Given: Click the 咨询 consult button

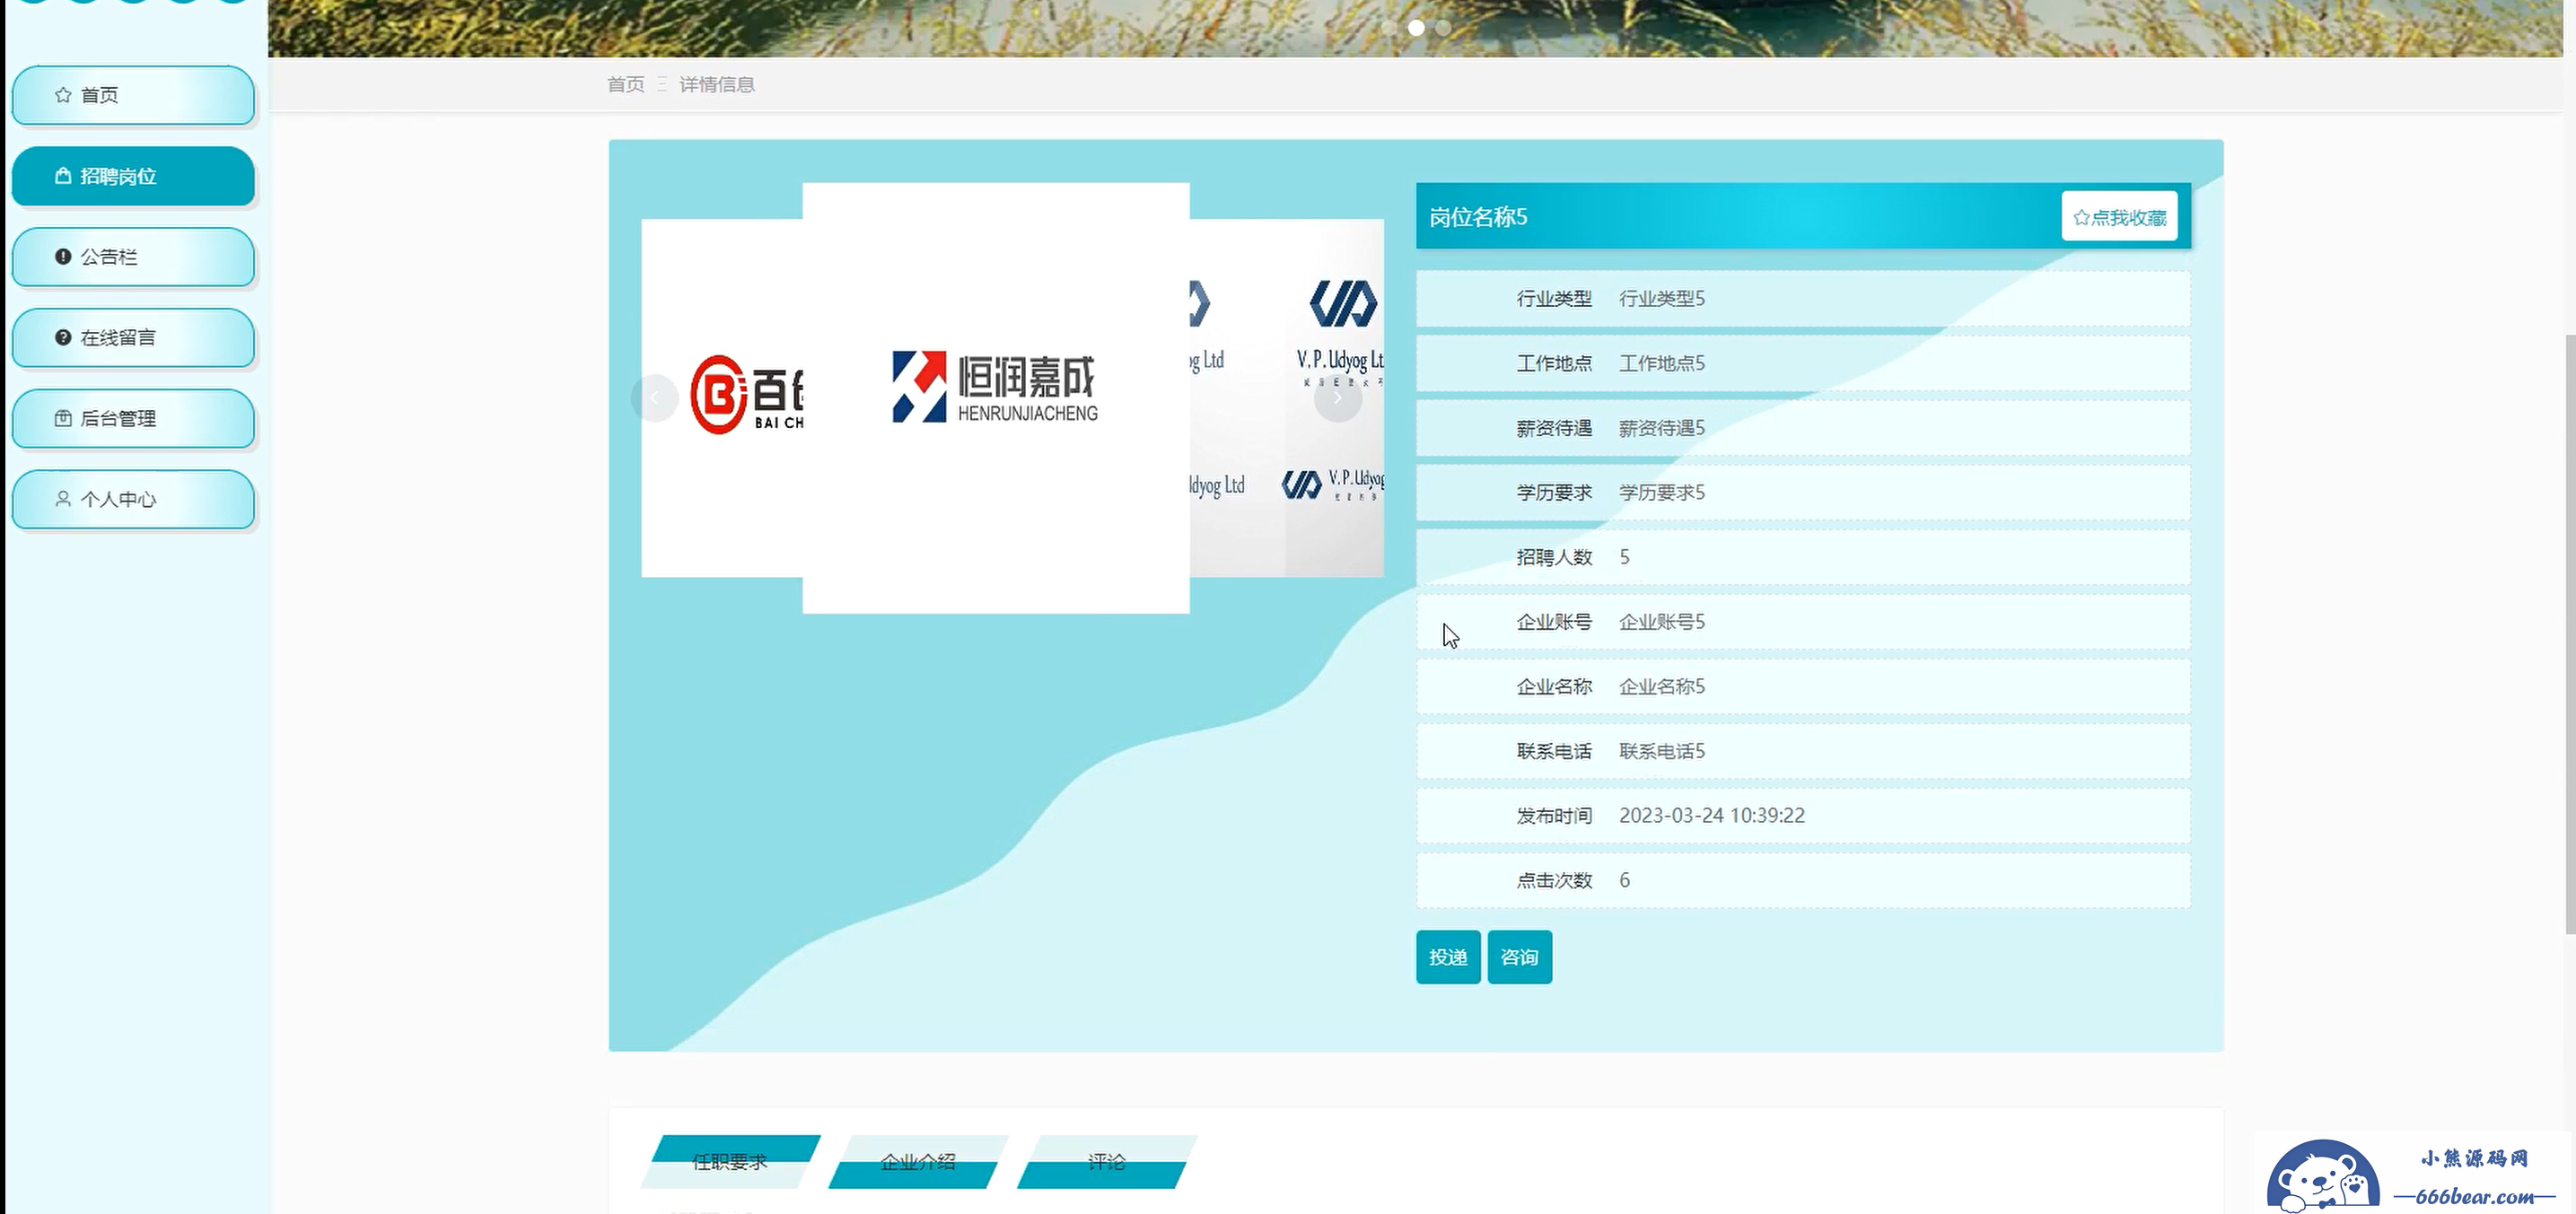Looking at the screenshot, I should 1520,957.
